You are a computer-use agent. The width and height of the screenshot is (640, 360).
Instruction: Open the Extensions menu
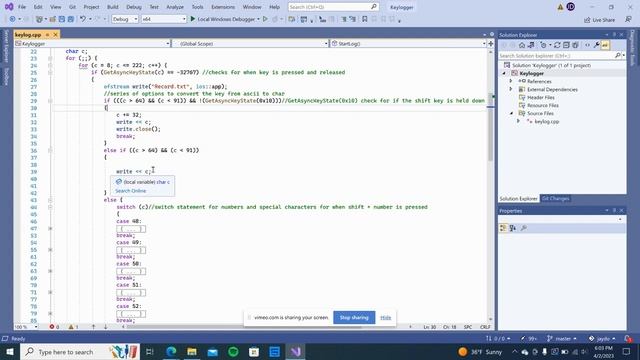(223, 7)
